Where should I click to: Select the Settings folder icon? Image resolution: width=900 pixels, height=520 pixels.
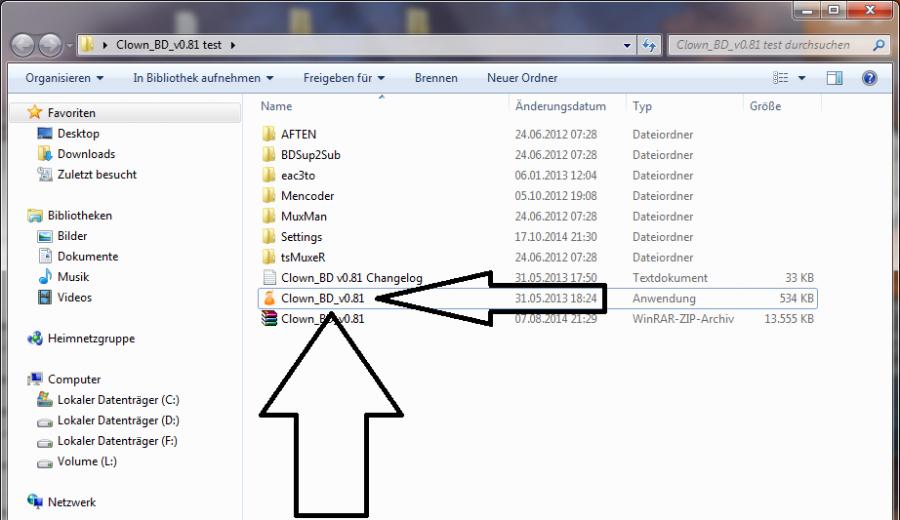pos(269,236)
